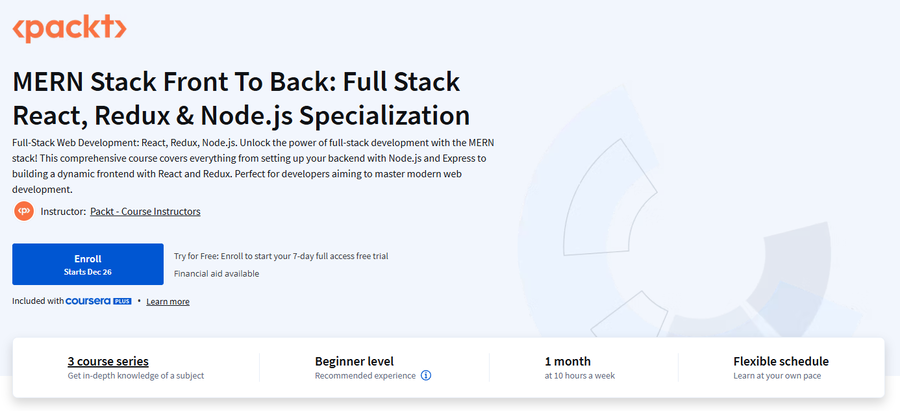
Task: Open the Recommended experience info icon
Action: pyautogui.click(x=426, y=376)
